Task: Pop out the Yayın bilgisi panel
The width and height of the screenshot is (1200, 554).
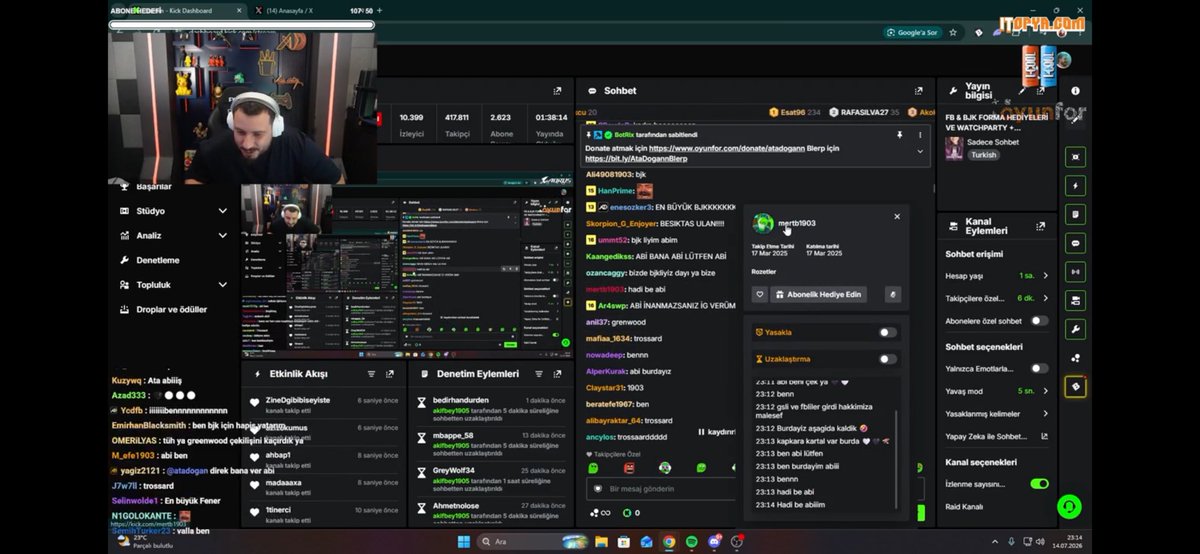Action: point(1040,91)
